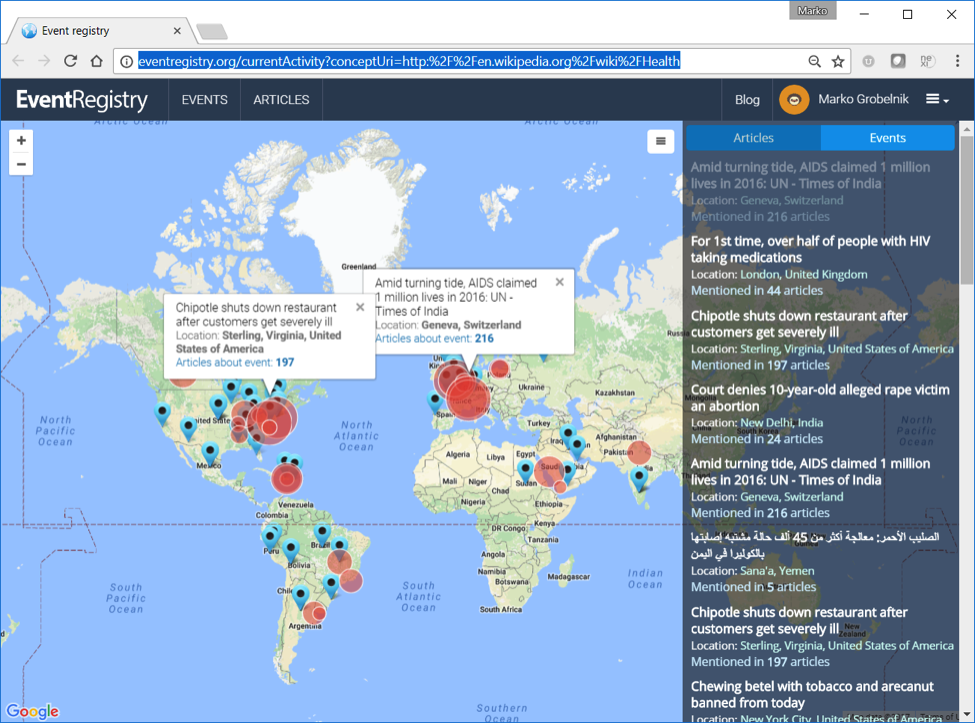Click location London, United Kingdom
Image resolution: width=975 pixels, height=724 pixels.
pos(803,274)
